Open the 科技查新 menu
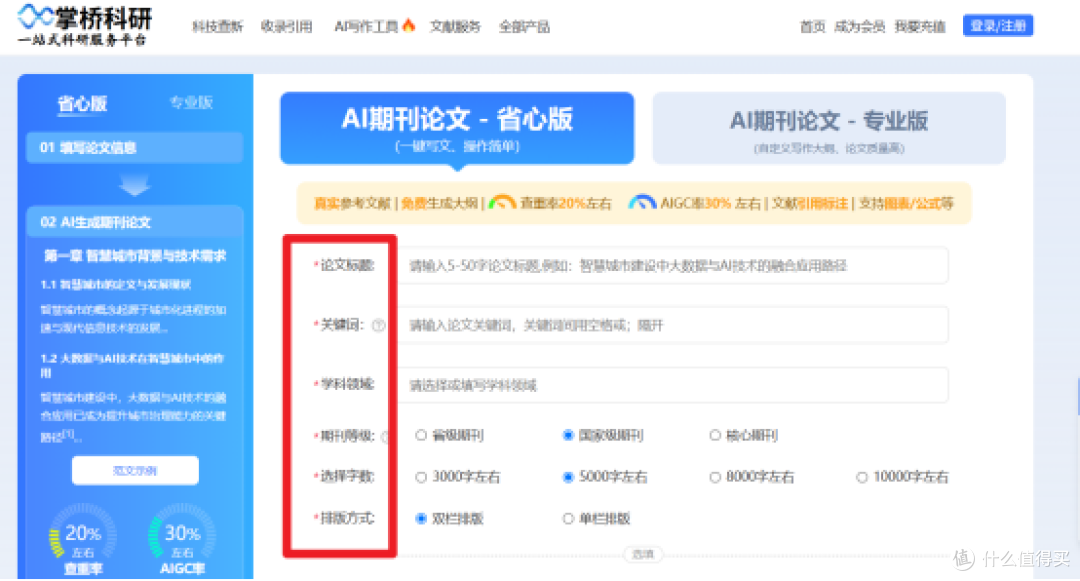The image size is (1080, 581). (x=218, y=27)
